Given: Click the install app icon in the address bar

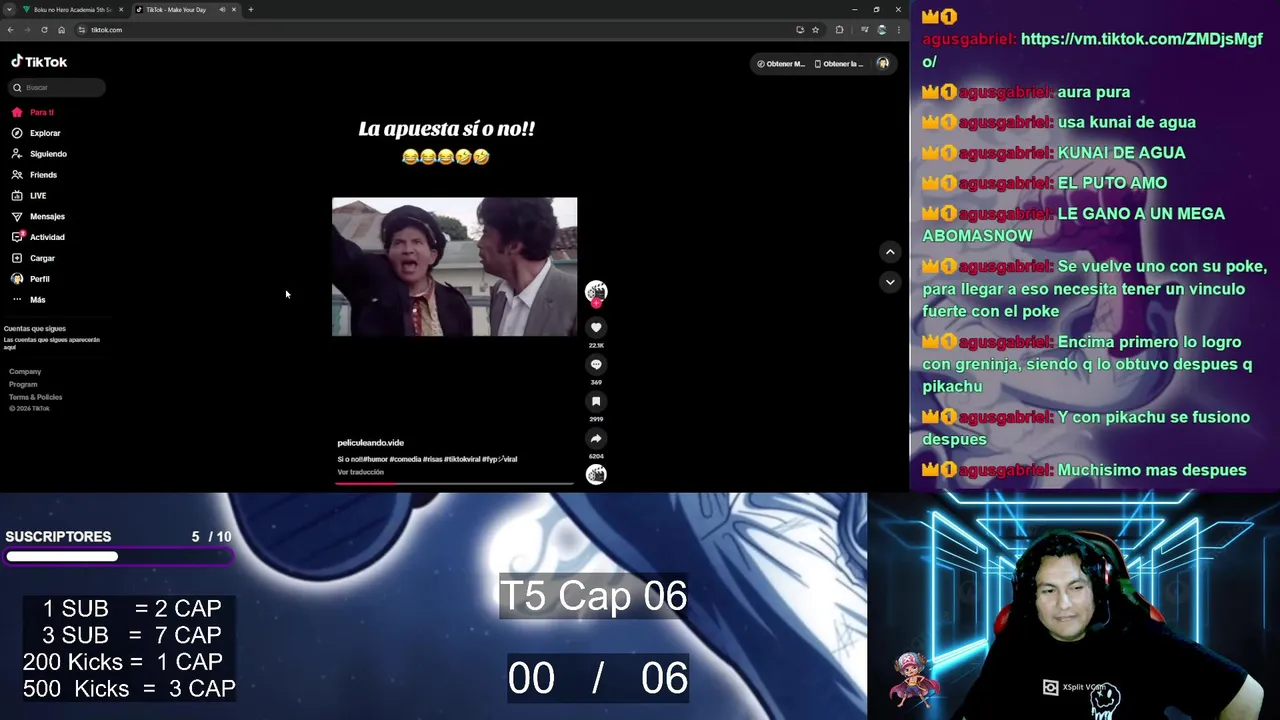Looking at the screenshot, I should pos(799,30).
